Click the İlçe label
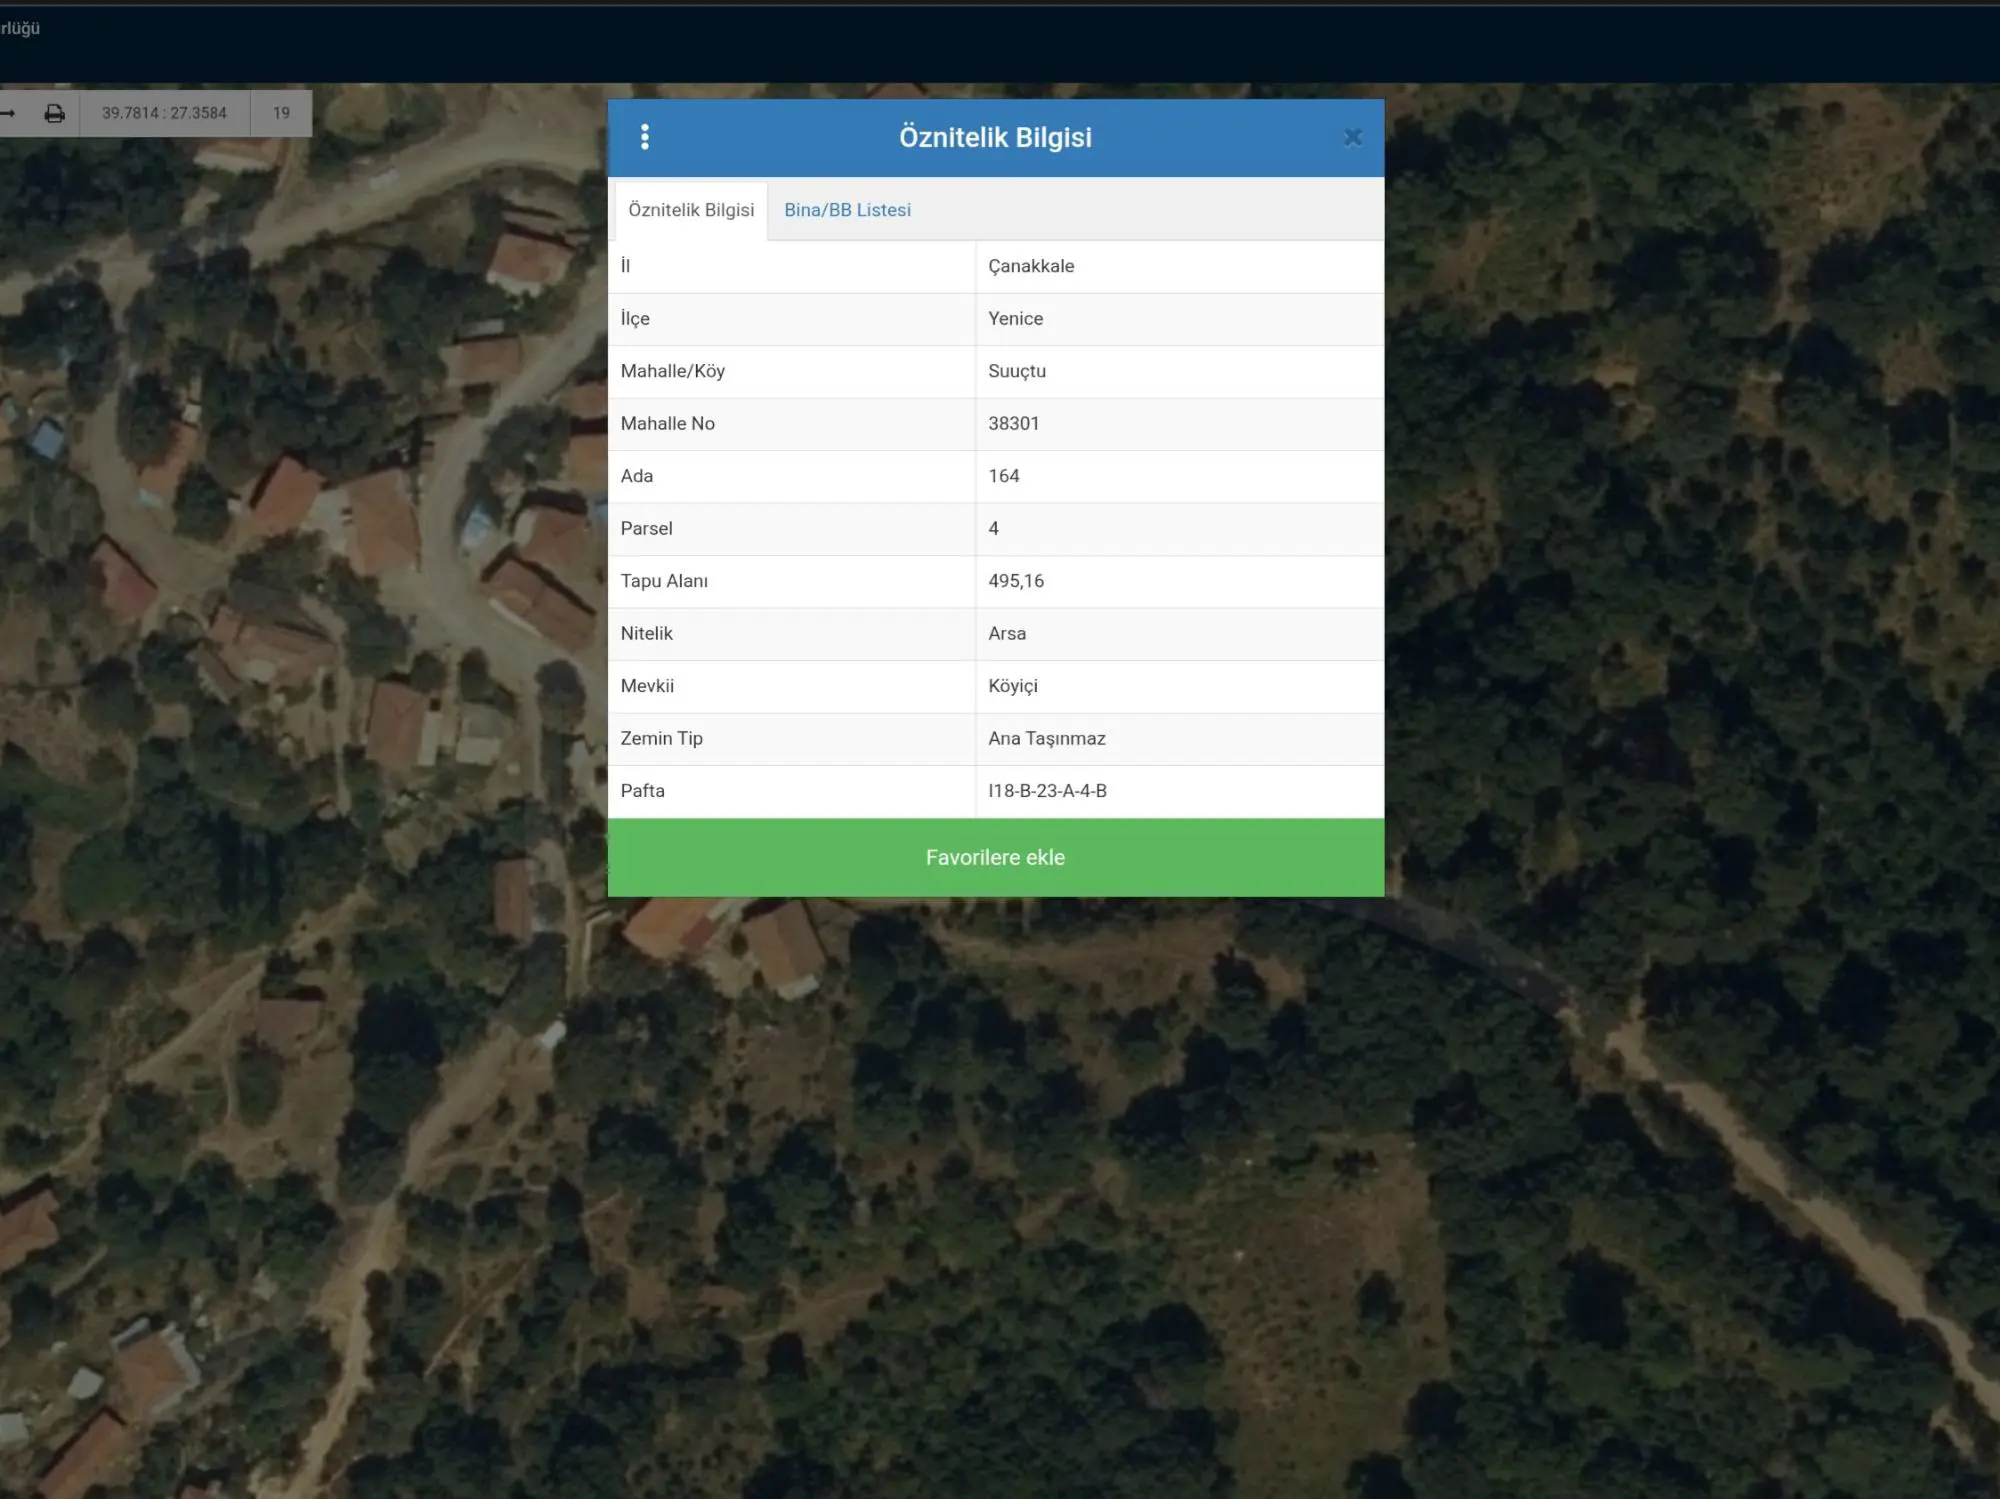The height and width of the screenshot is (1499, 2000). (x=635, y=319)
